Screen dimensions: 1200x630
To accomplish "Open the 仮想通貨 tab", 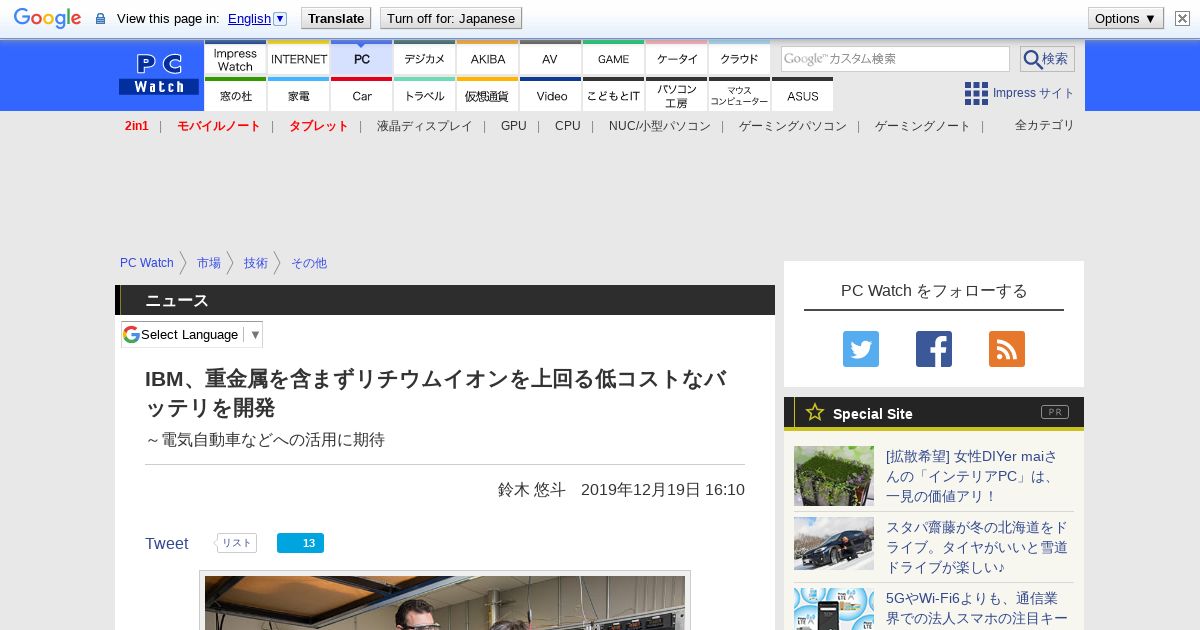I will click(x=488, y=95).
